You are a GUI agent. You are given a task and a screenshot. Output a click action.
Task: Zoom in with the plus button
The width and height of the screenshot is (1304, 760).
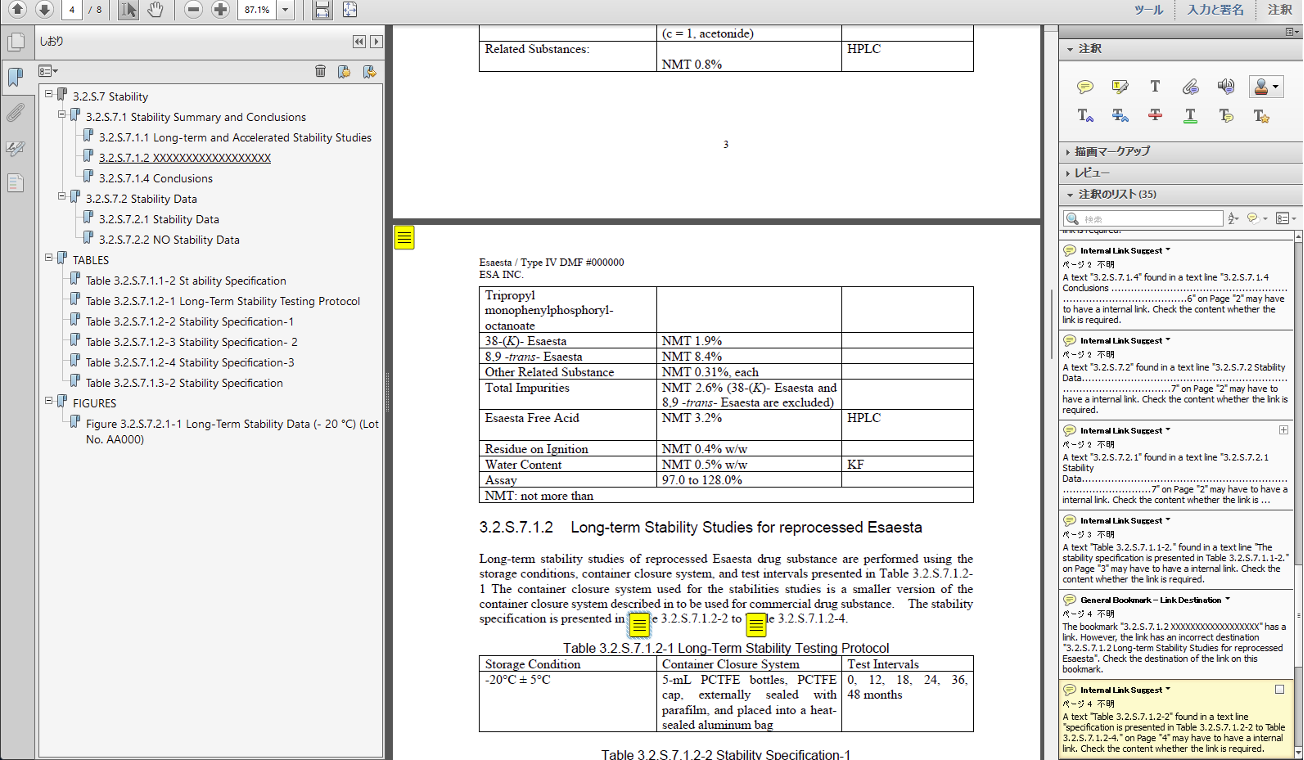tap(221, 10)
